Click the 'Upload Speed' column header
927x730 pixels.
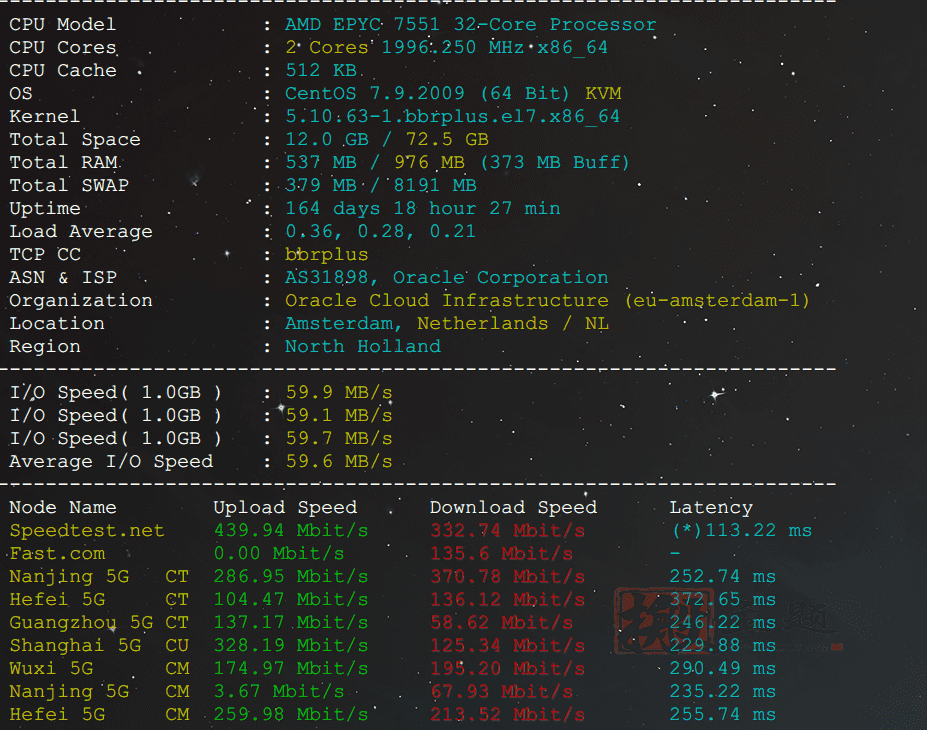[285, 508]
